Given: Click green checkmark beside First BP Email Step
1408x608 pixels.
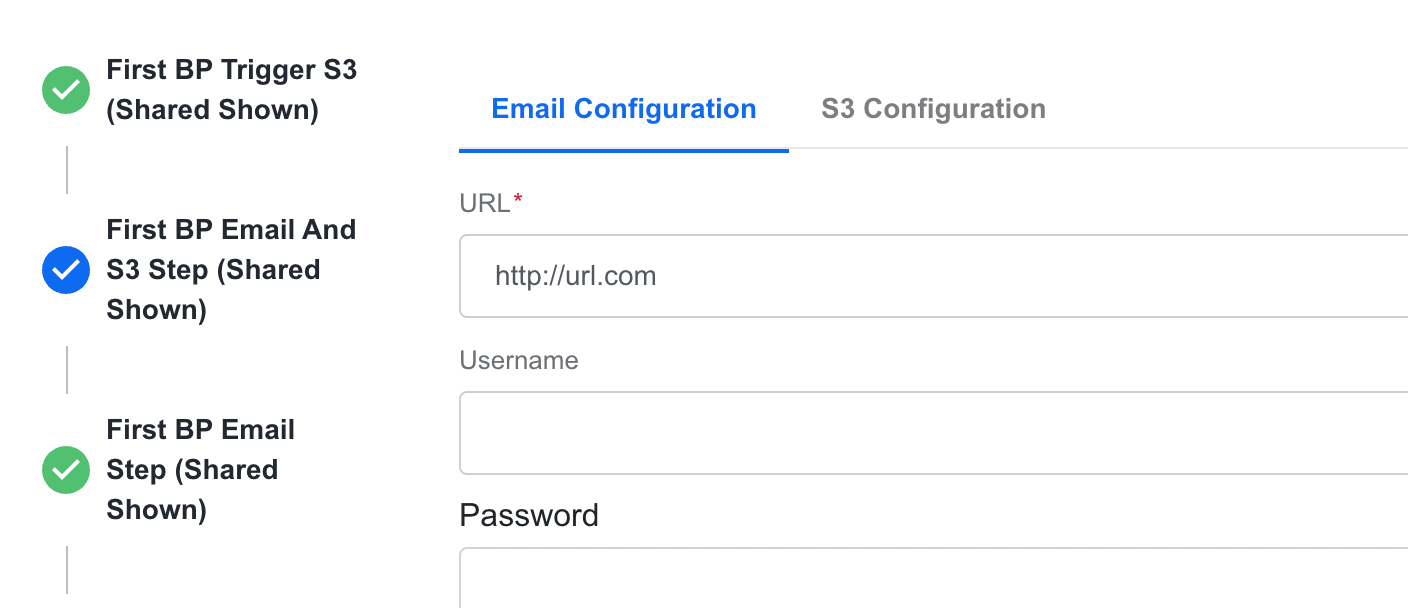Looking at the screenshot, I should (x=66, y=470).
